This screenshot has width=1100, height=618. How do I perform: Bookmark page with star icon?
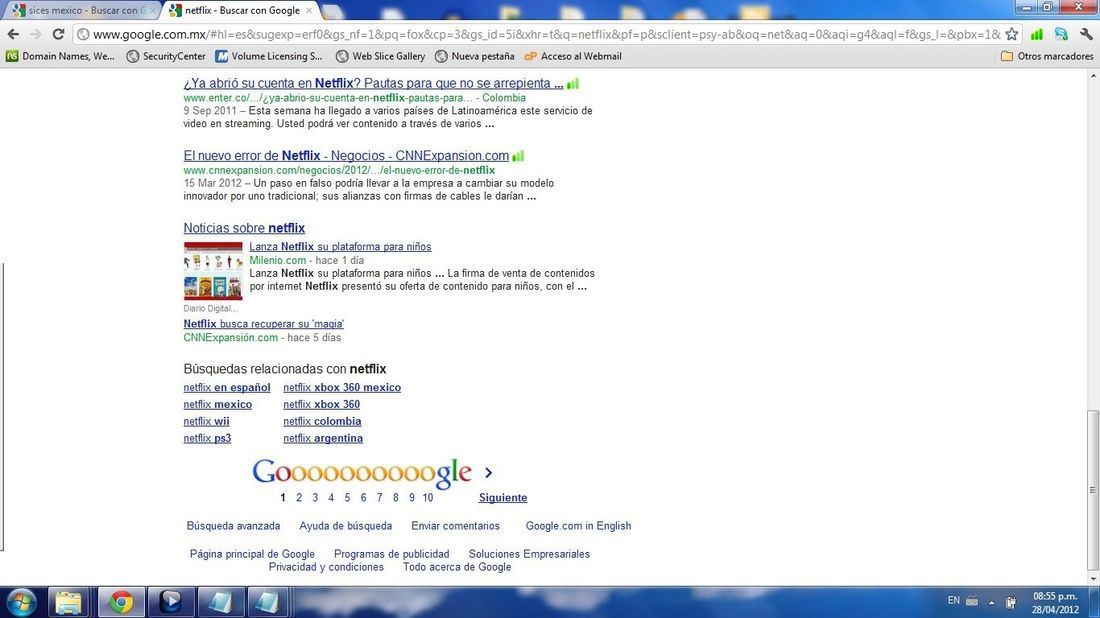(1012, 34)
